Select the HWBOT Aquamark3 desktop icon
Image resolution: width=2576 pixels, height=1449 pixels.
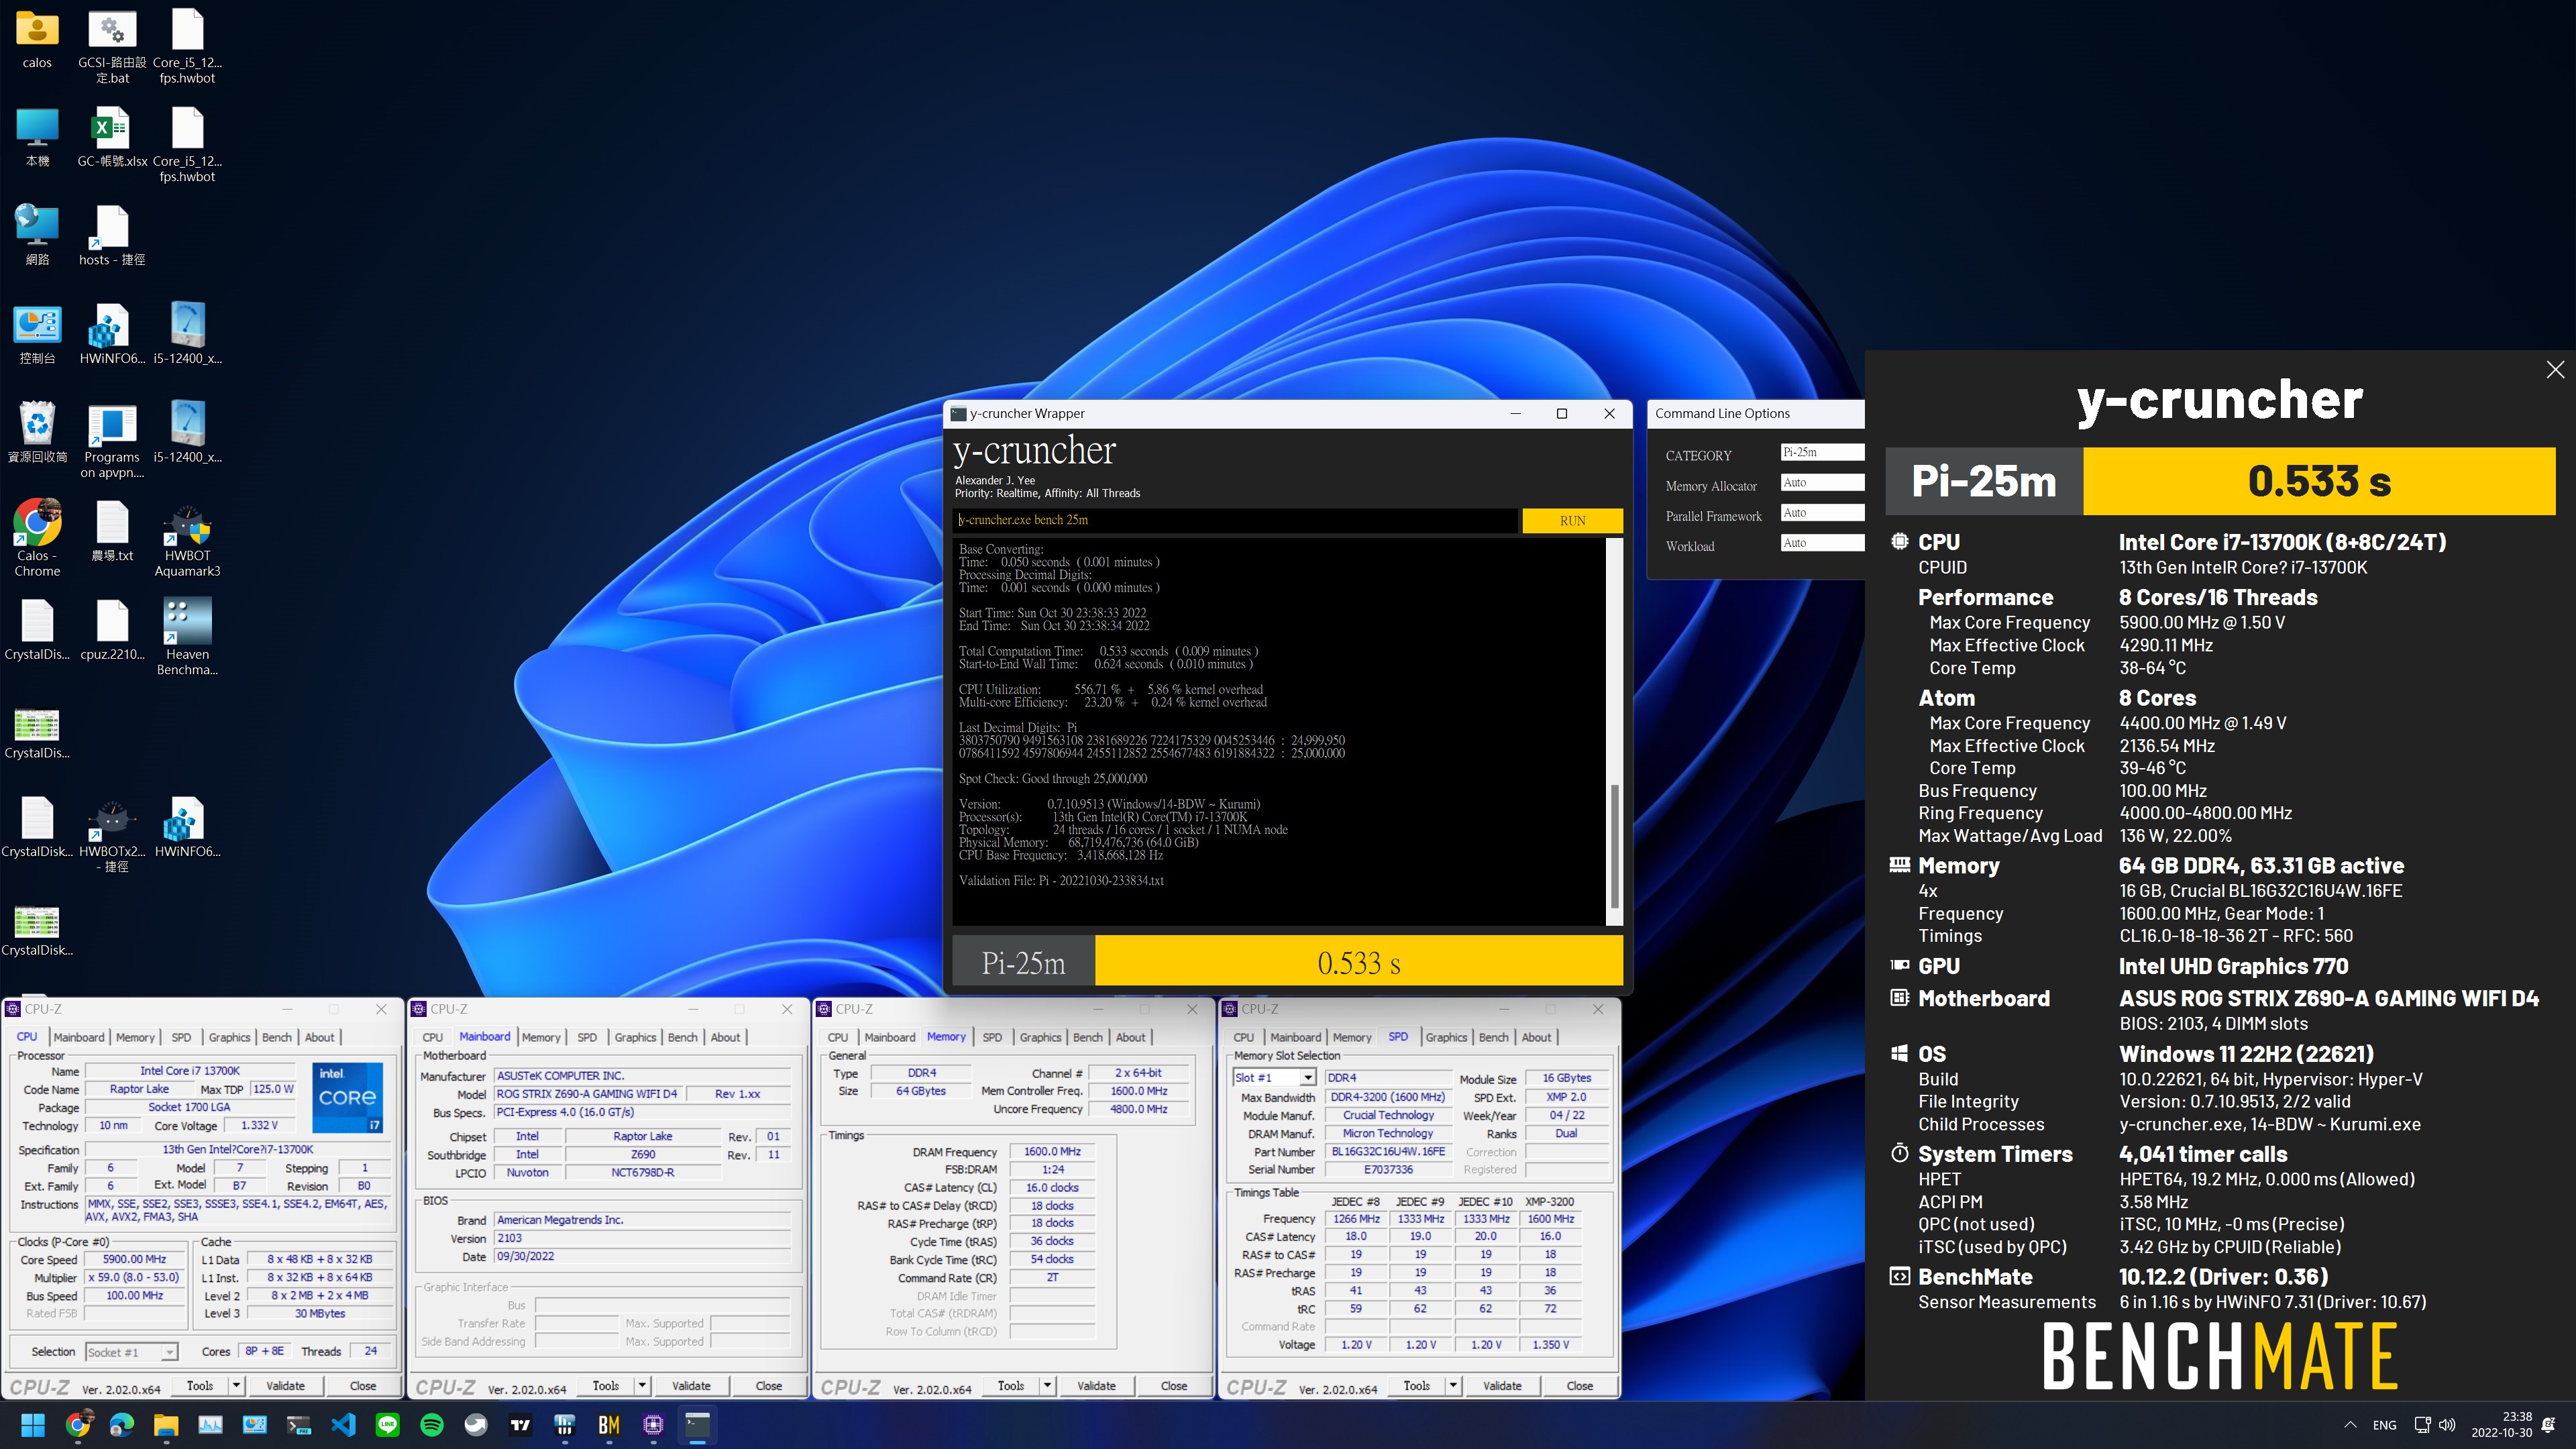click(187, 541)
